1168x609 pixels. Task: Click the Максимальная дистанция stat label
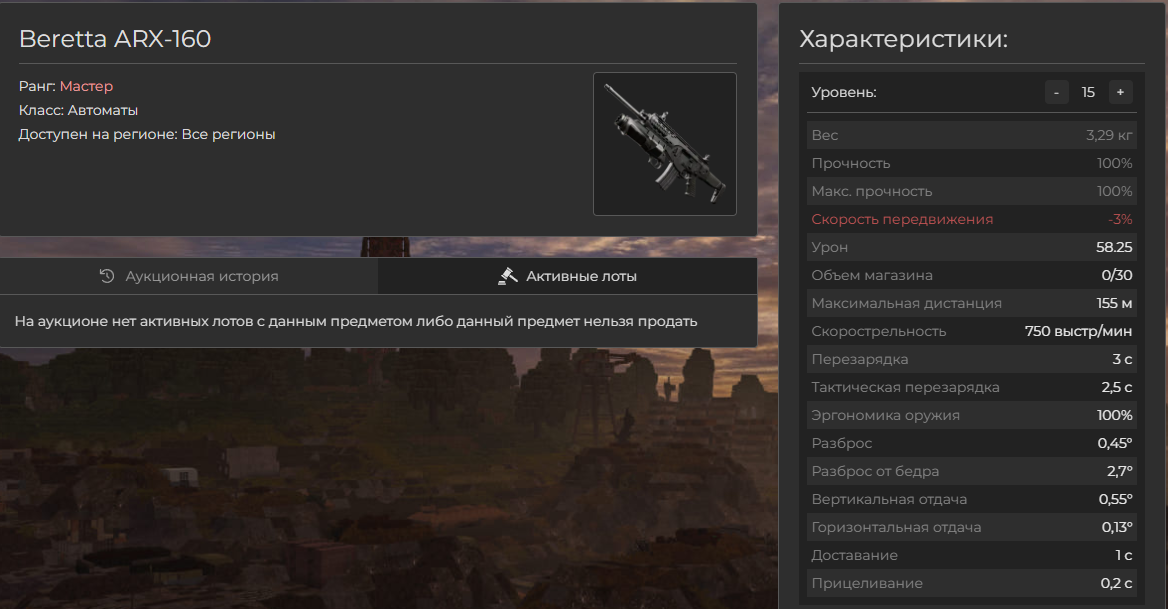tap(907, 304)
